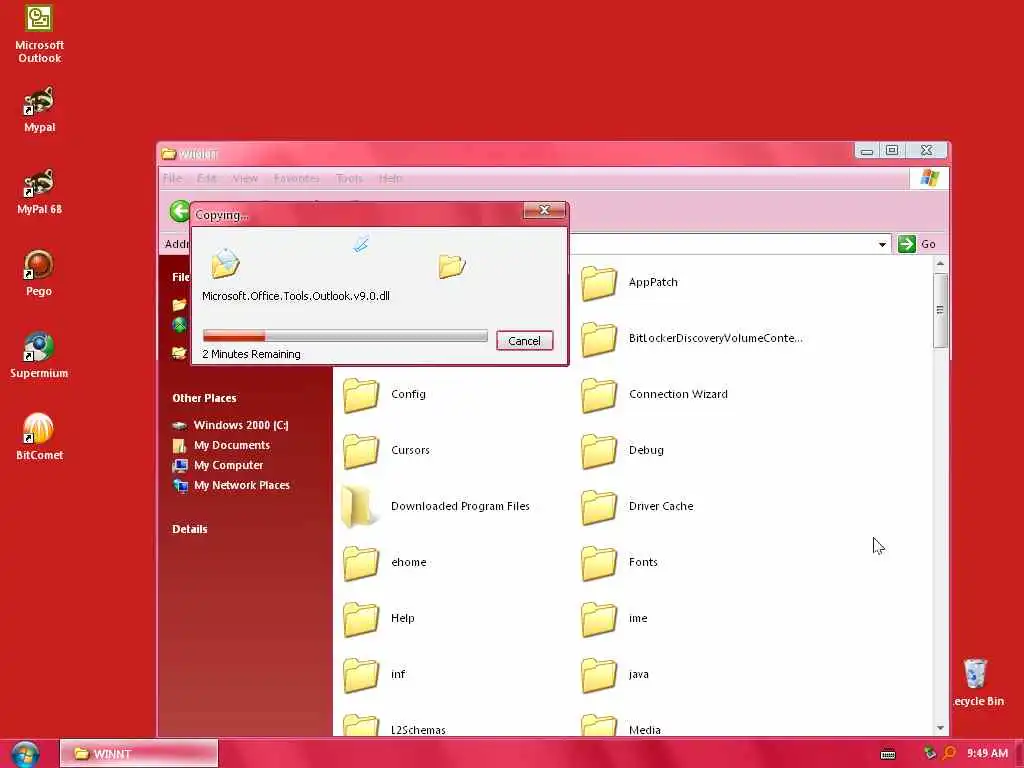Select the MyPal 68 desktop shortcut
1024x768 pixels.
(x=39, y=191)
